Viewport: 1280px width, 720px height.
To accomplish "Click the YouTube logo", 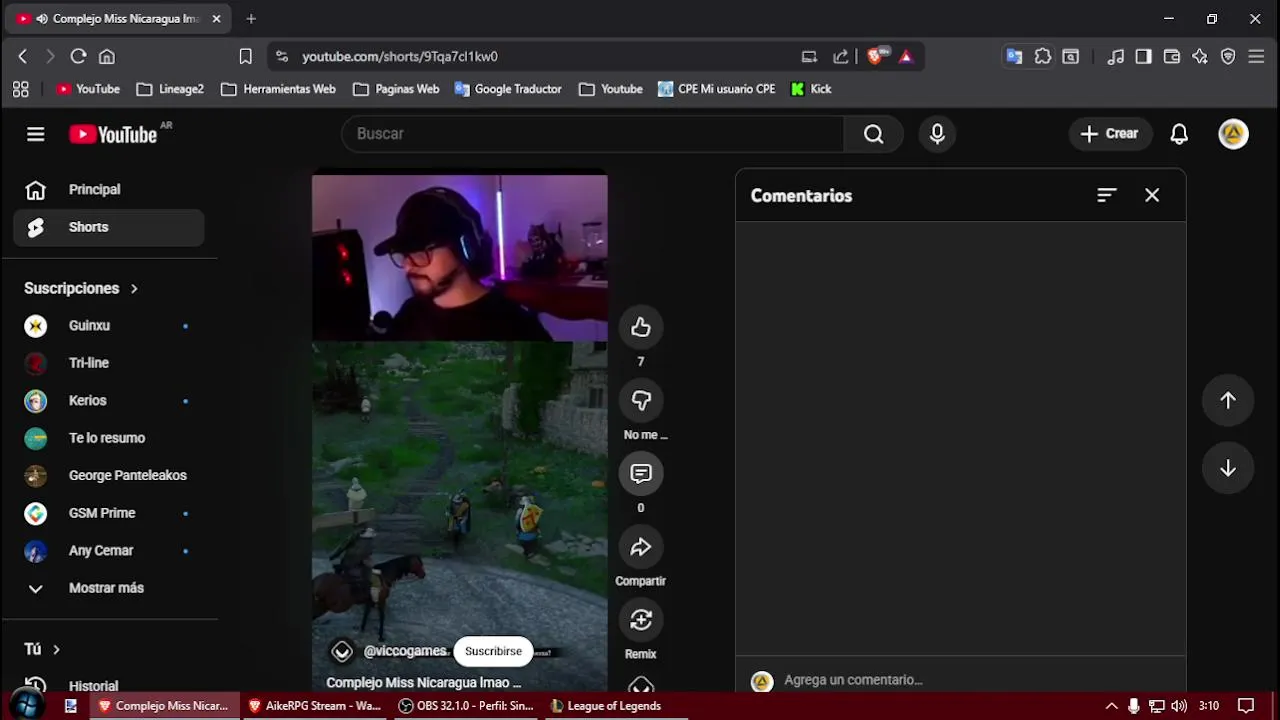I will click(x=113, y=134).
